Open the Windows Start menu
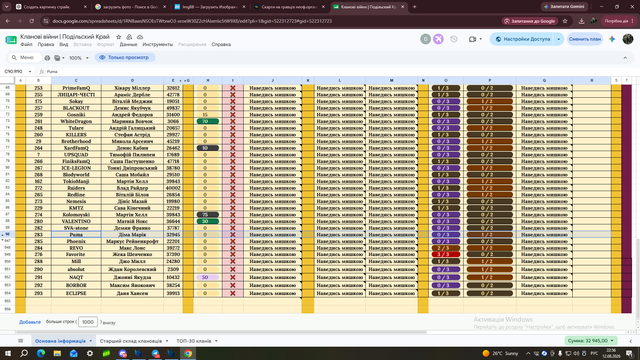The image size is (640, 360). pyautogui.click(x=7, y=353)
